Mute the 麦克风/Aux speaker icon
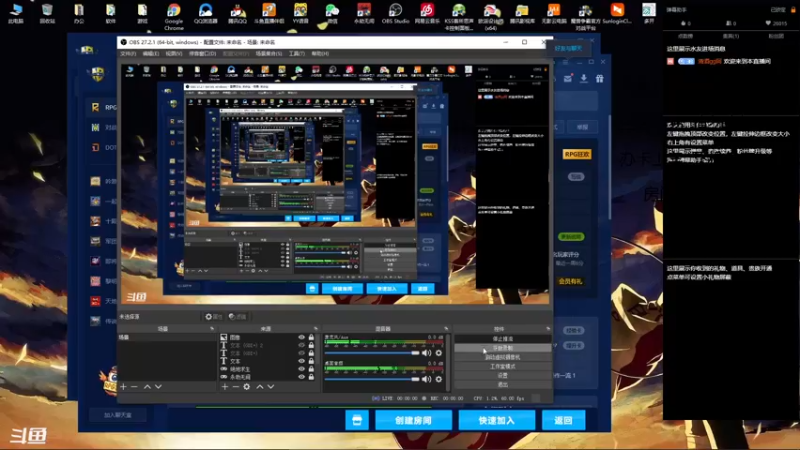The height and width of the screenshot is (450, 800). (427, 353)
